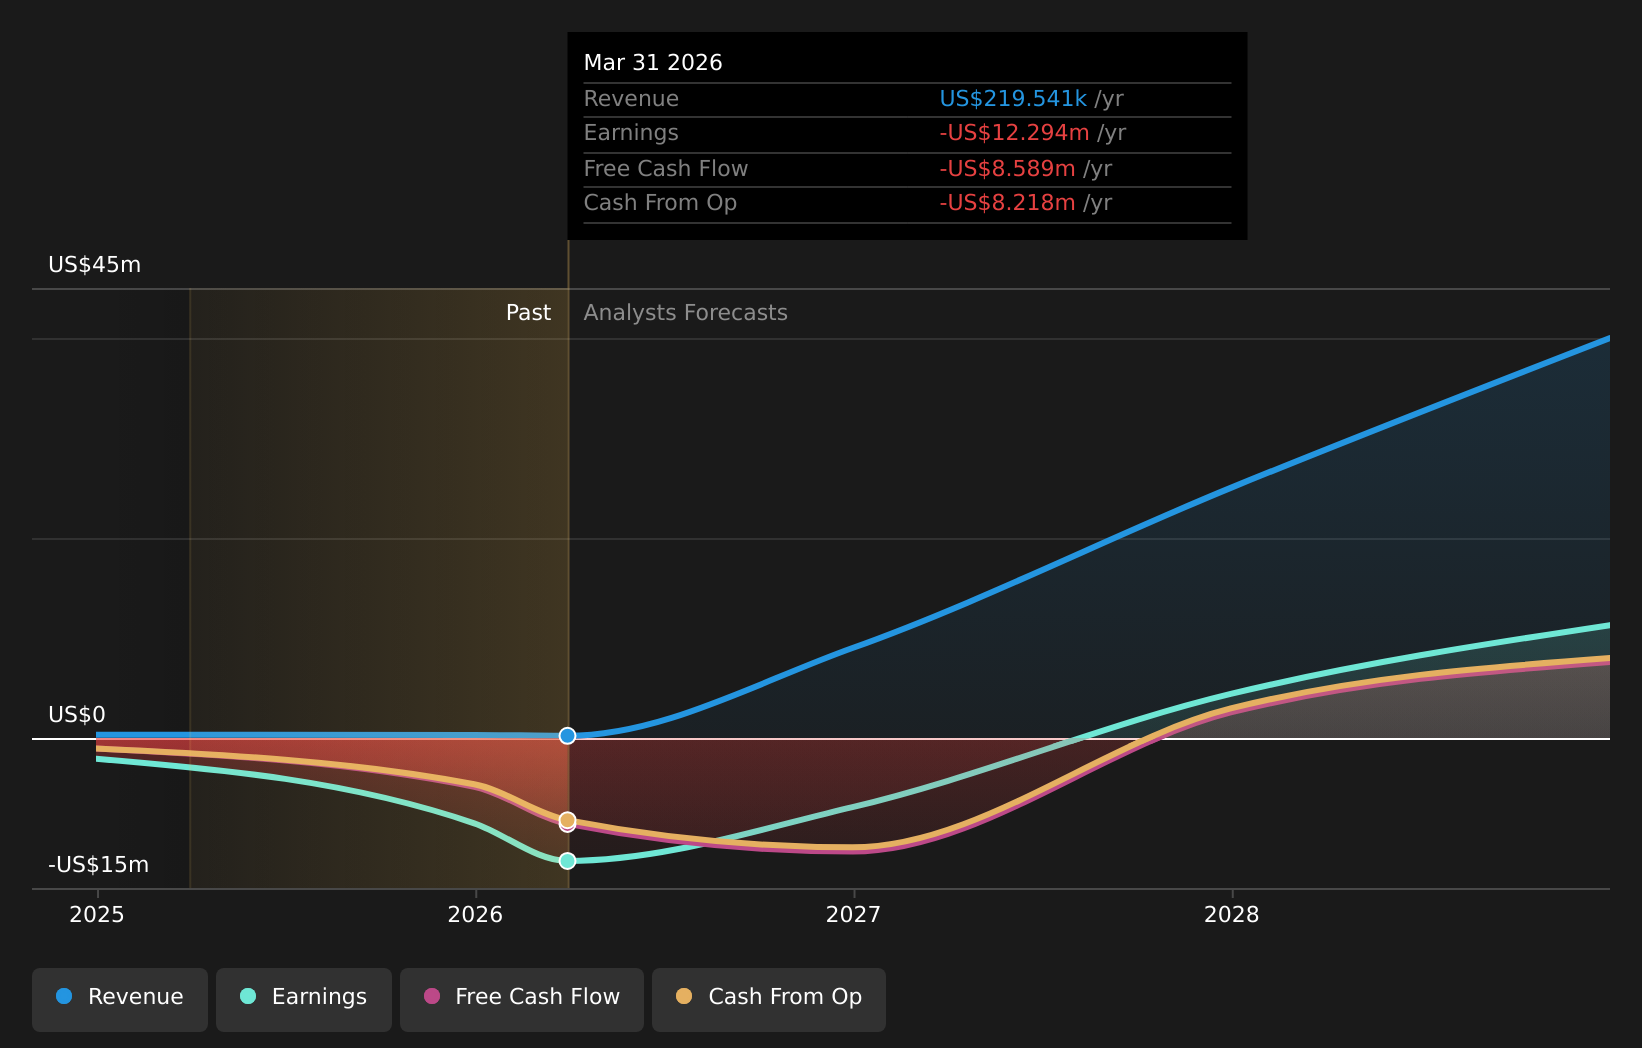Click the Mar 31 2026 tooltip date

click(653, 63)
